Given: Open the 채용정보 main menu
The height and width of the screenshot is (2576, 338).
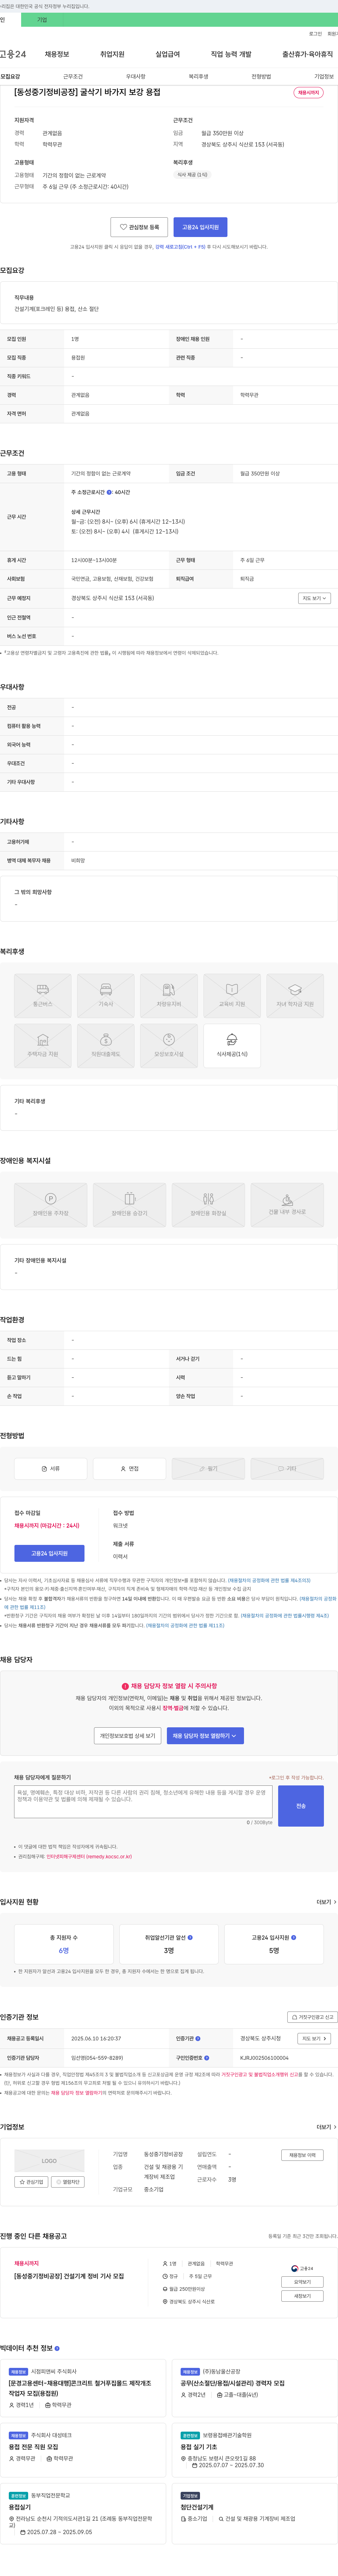Looking at the screenshot, I should point(57,54).
